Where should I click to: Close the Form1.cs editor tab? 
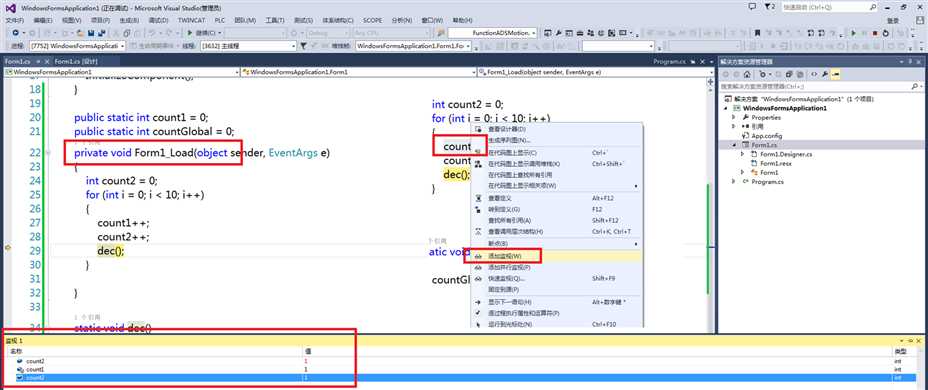(x=47, y=62)
